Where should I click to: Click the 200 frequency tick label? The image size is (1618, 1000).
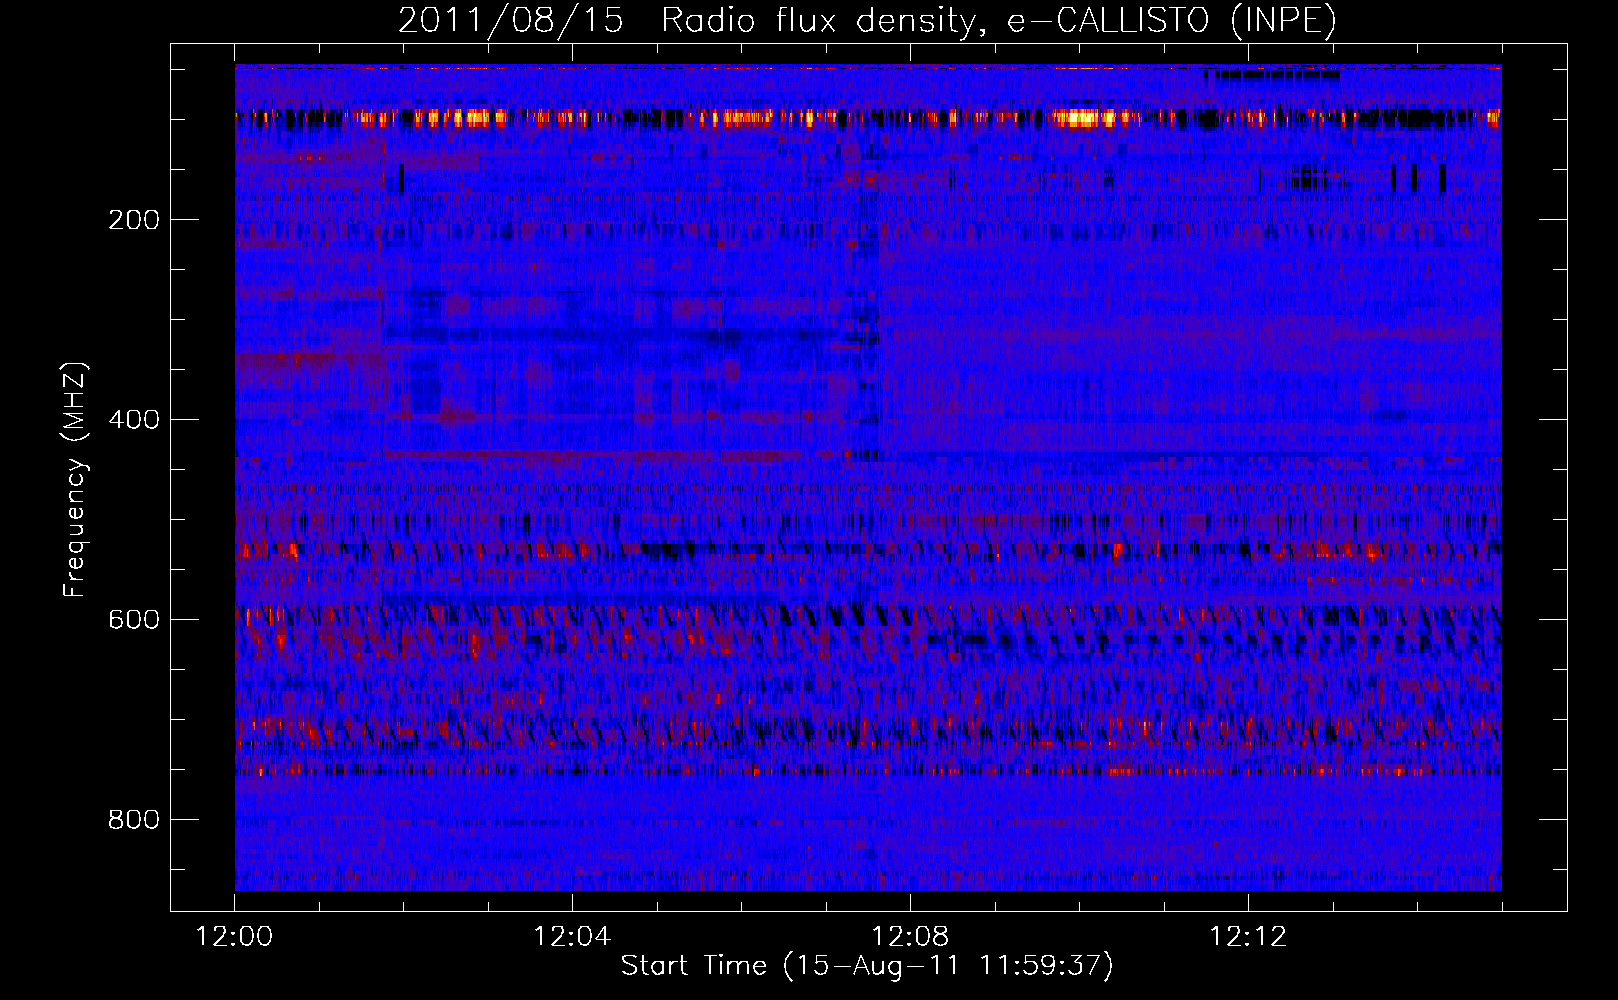pyautogui.click(x=134, y=220)
